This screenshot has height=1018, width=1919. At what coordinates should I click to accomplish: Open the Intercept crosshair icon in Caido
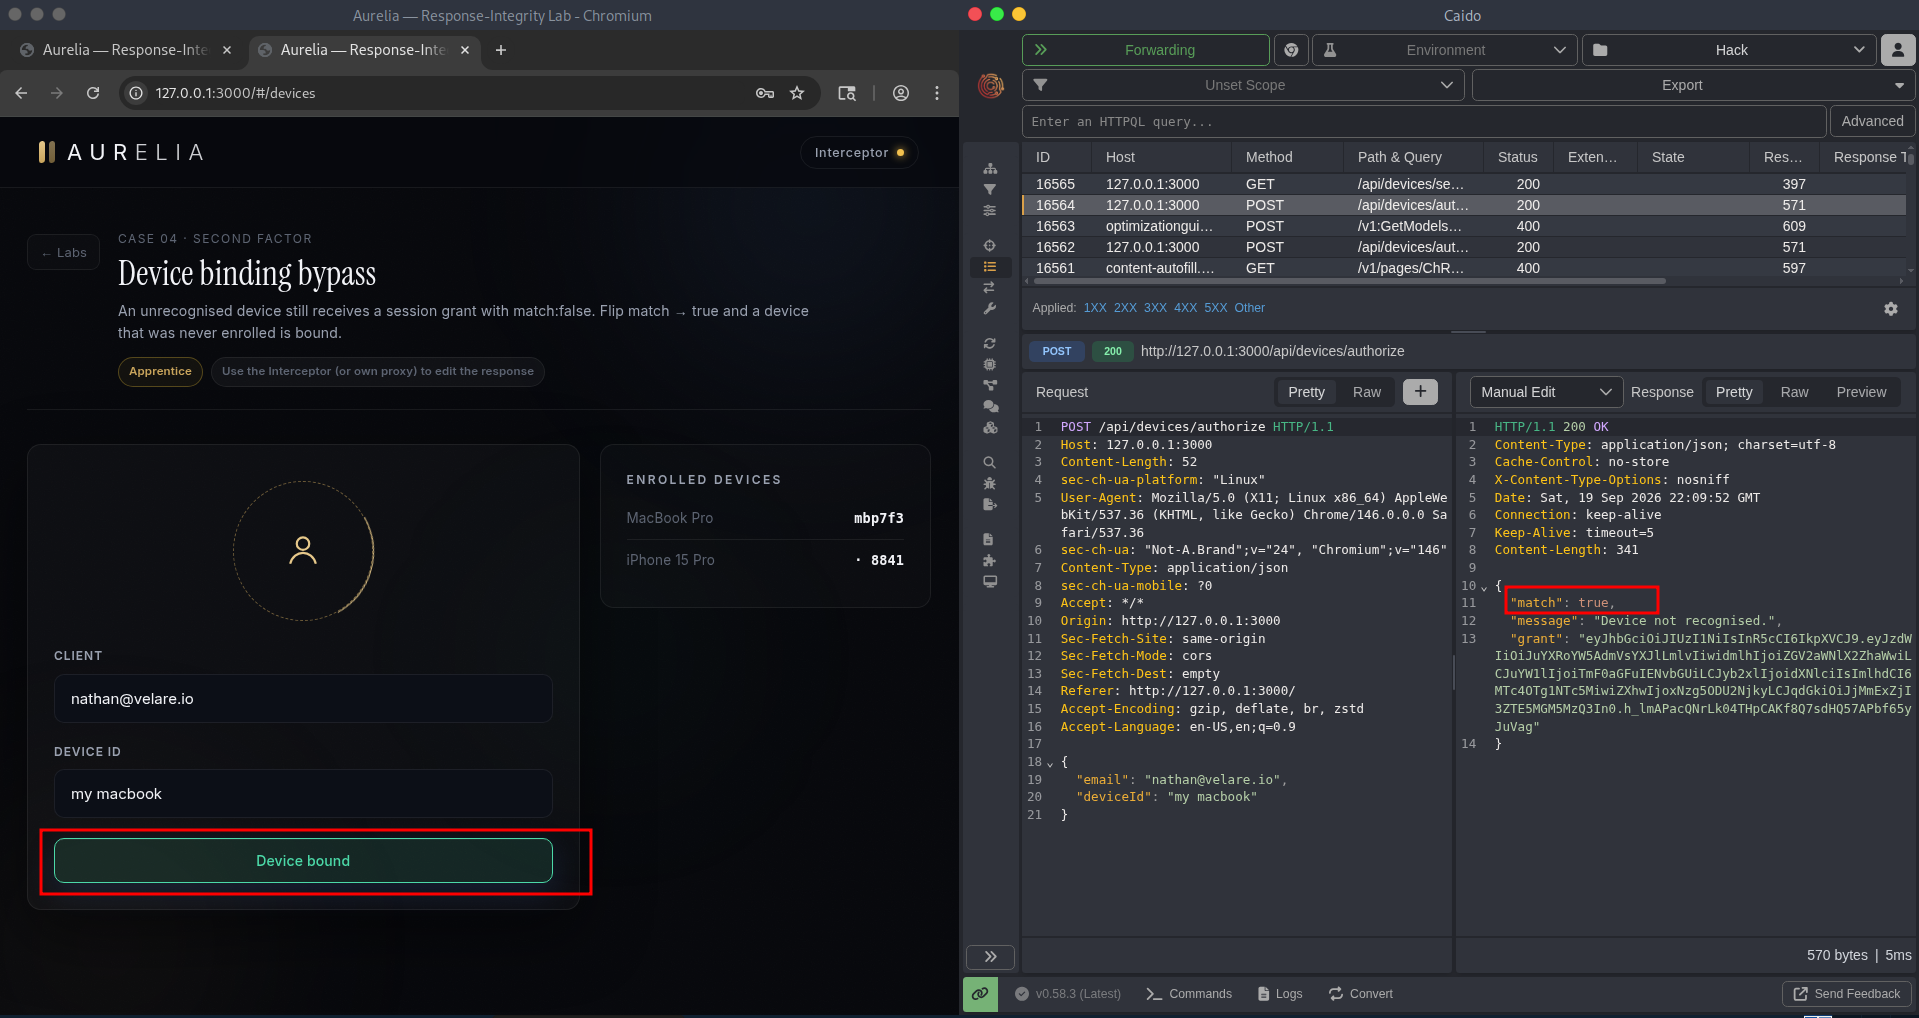click(990, 245)
